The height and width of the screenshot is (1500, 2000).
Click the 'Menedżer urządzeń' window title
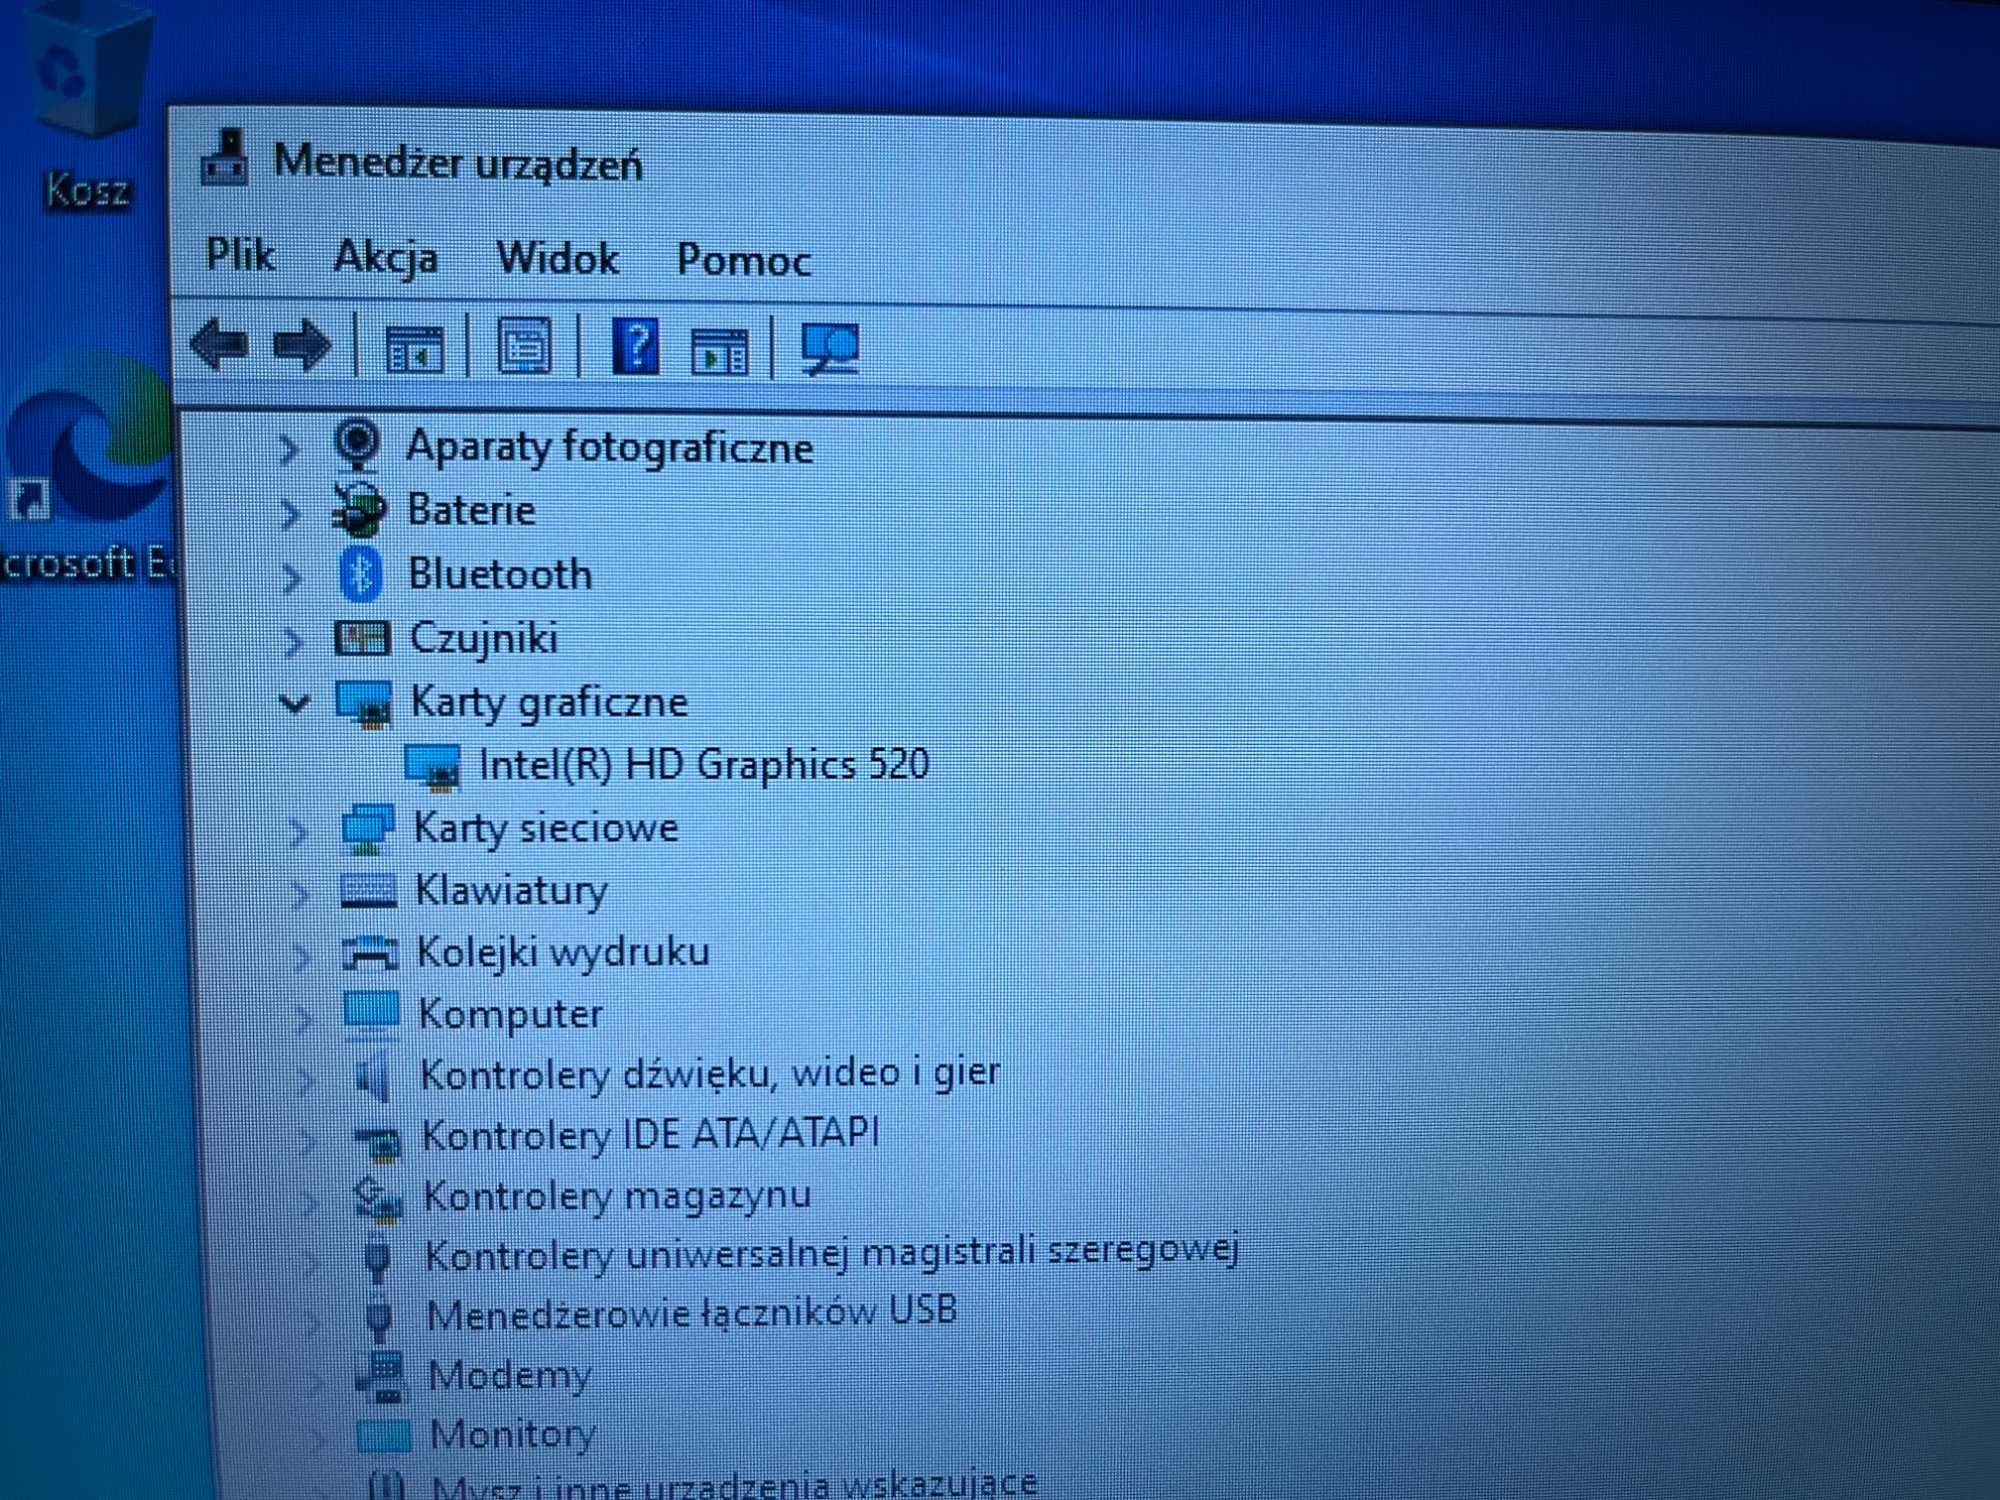click(x=458, y=163)
